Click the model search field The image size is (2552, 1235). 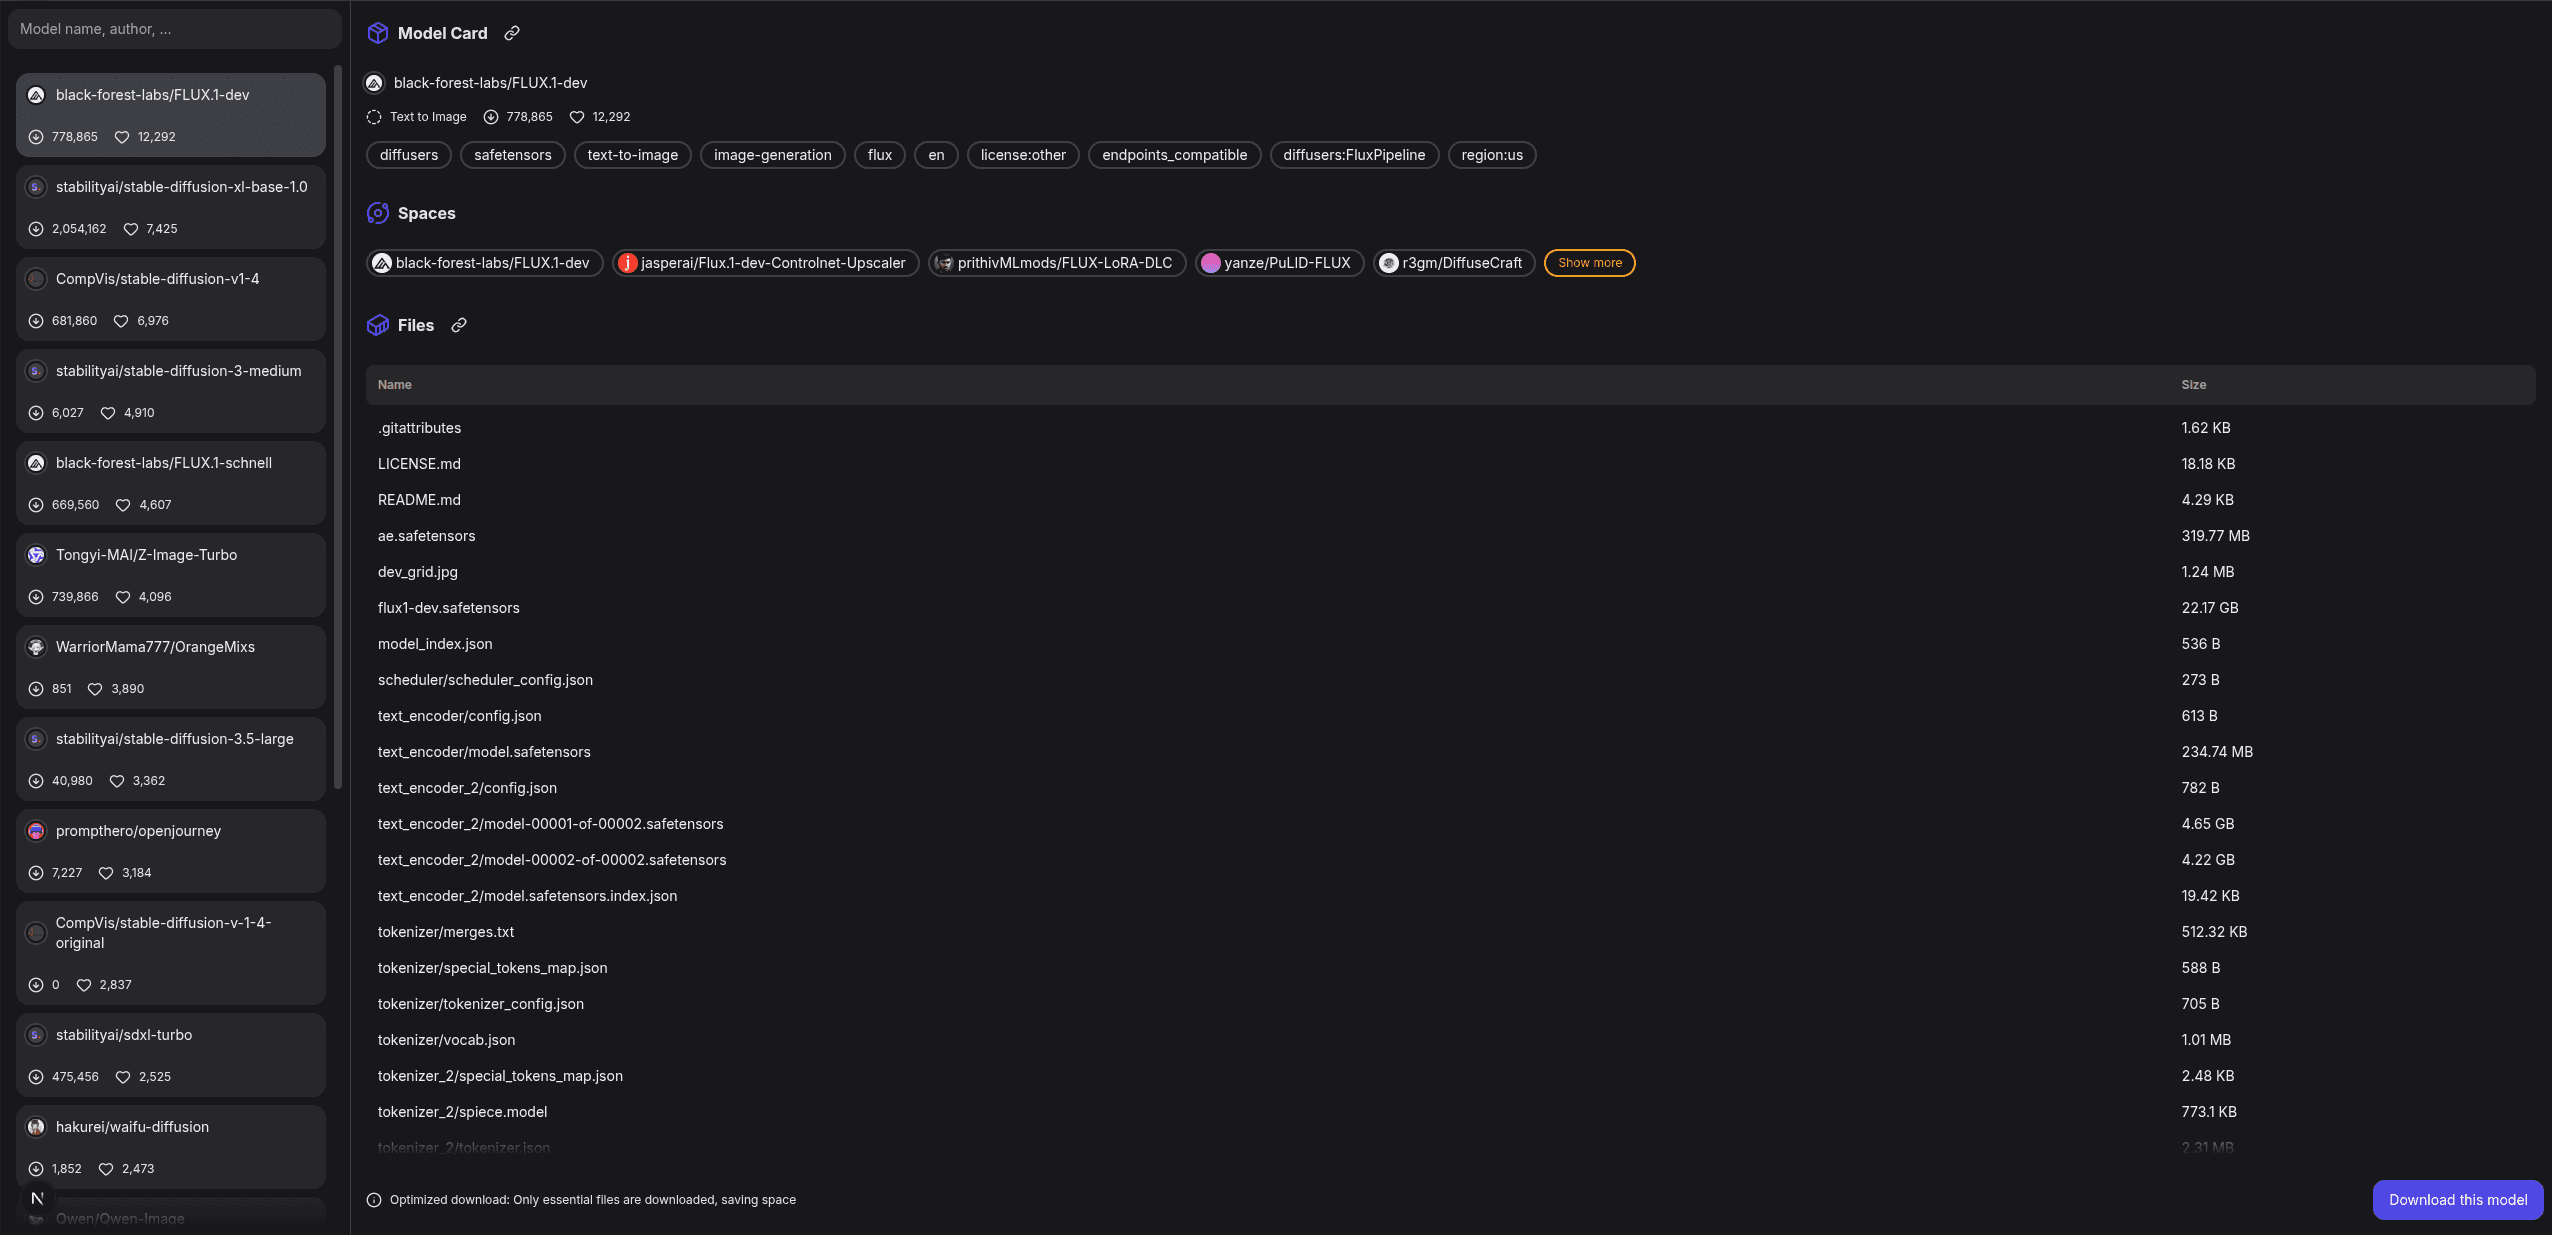pos(174,28)
